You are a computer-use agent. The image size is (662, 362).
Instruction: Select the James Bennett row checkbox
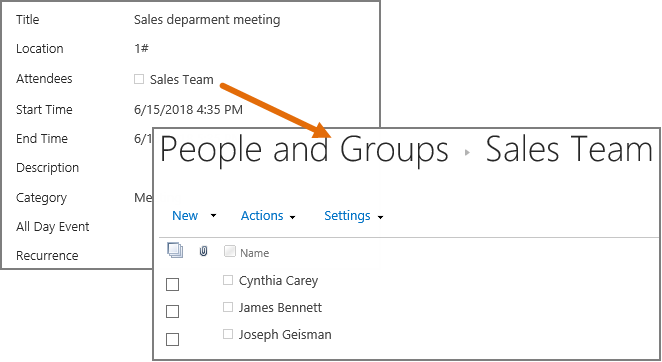(172, 311)
